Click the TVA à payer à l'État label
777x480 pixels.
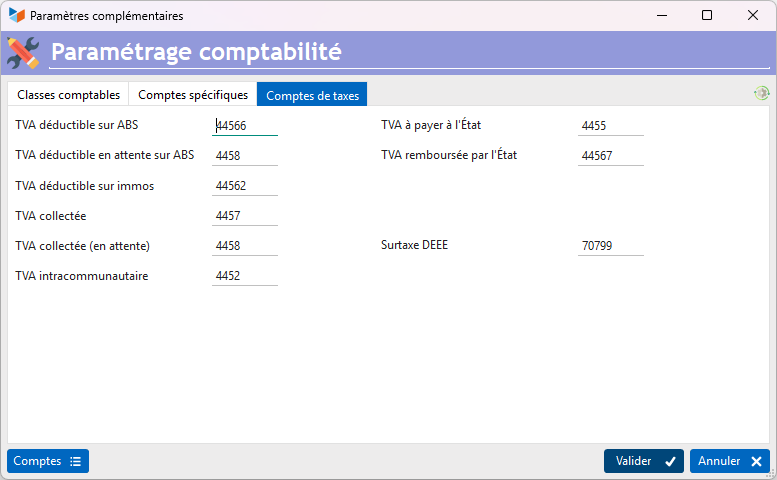(431, 125)
